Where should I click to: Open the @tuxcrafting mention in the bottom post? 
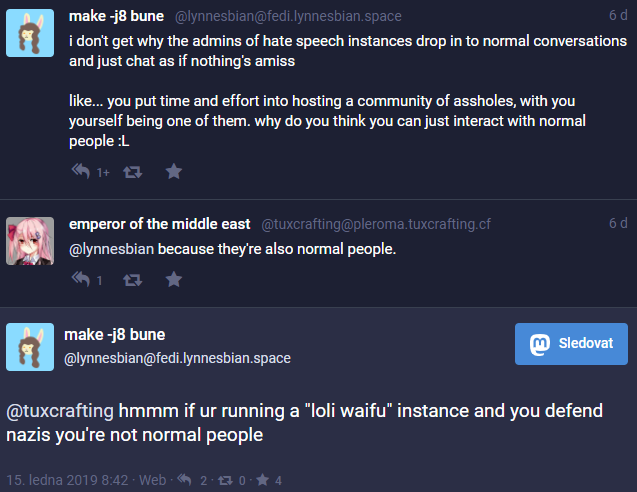(60, 411)
